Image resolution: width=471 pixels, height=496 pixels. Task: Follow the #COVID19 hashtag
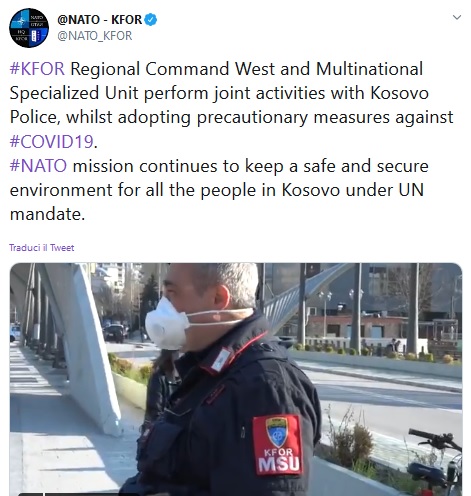[52, 142]
